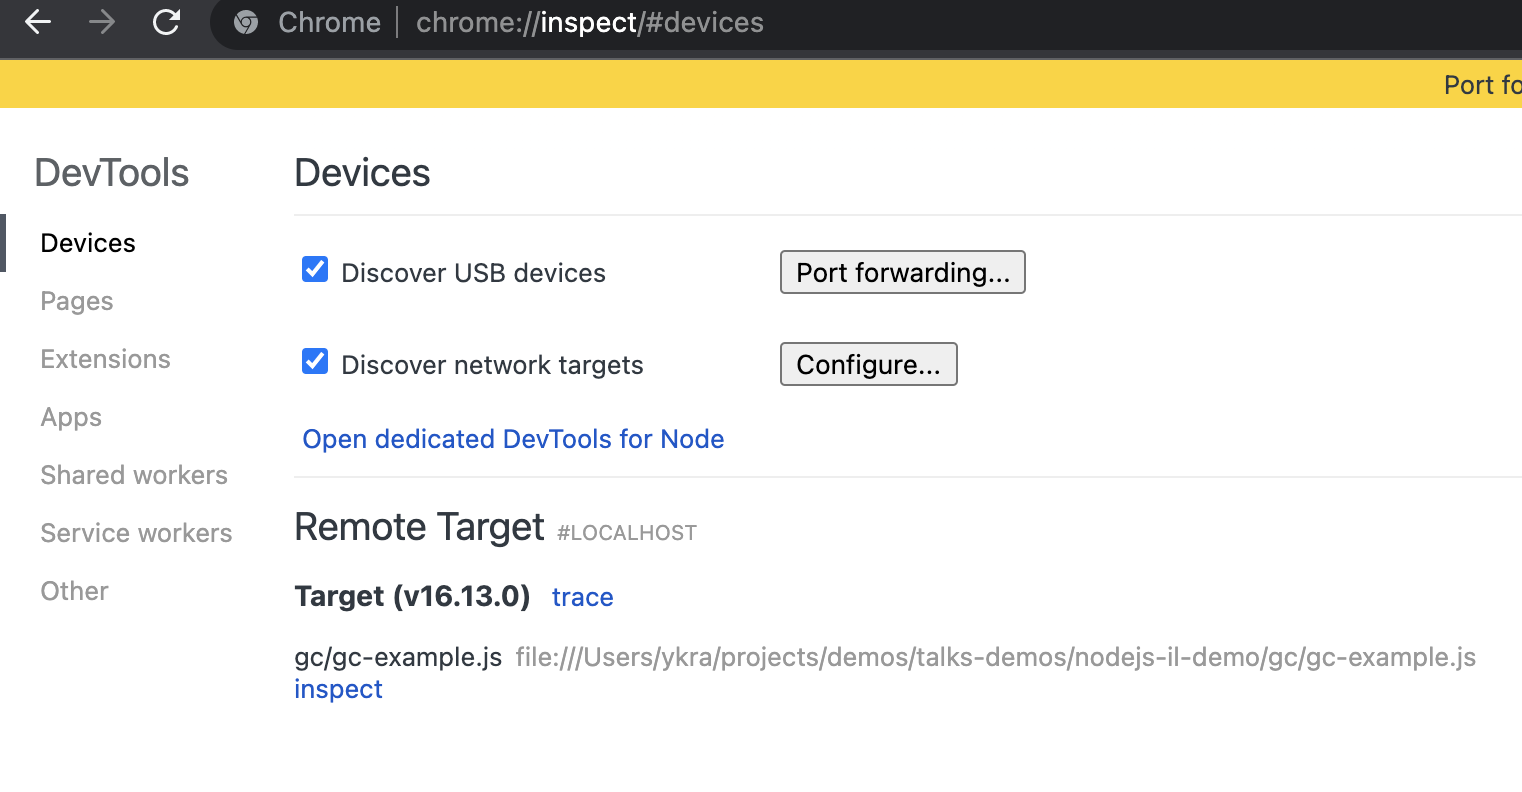The image size is (1522, 792).
Task: Click the browser forward arrow
Action: tap(102, 22)
